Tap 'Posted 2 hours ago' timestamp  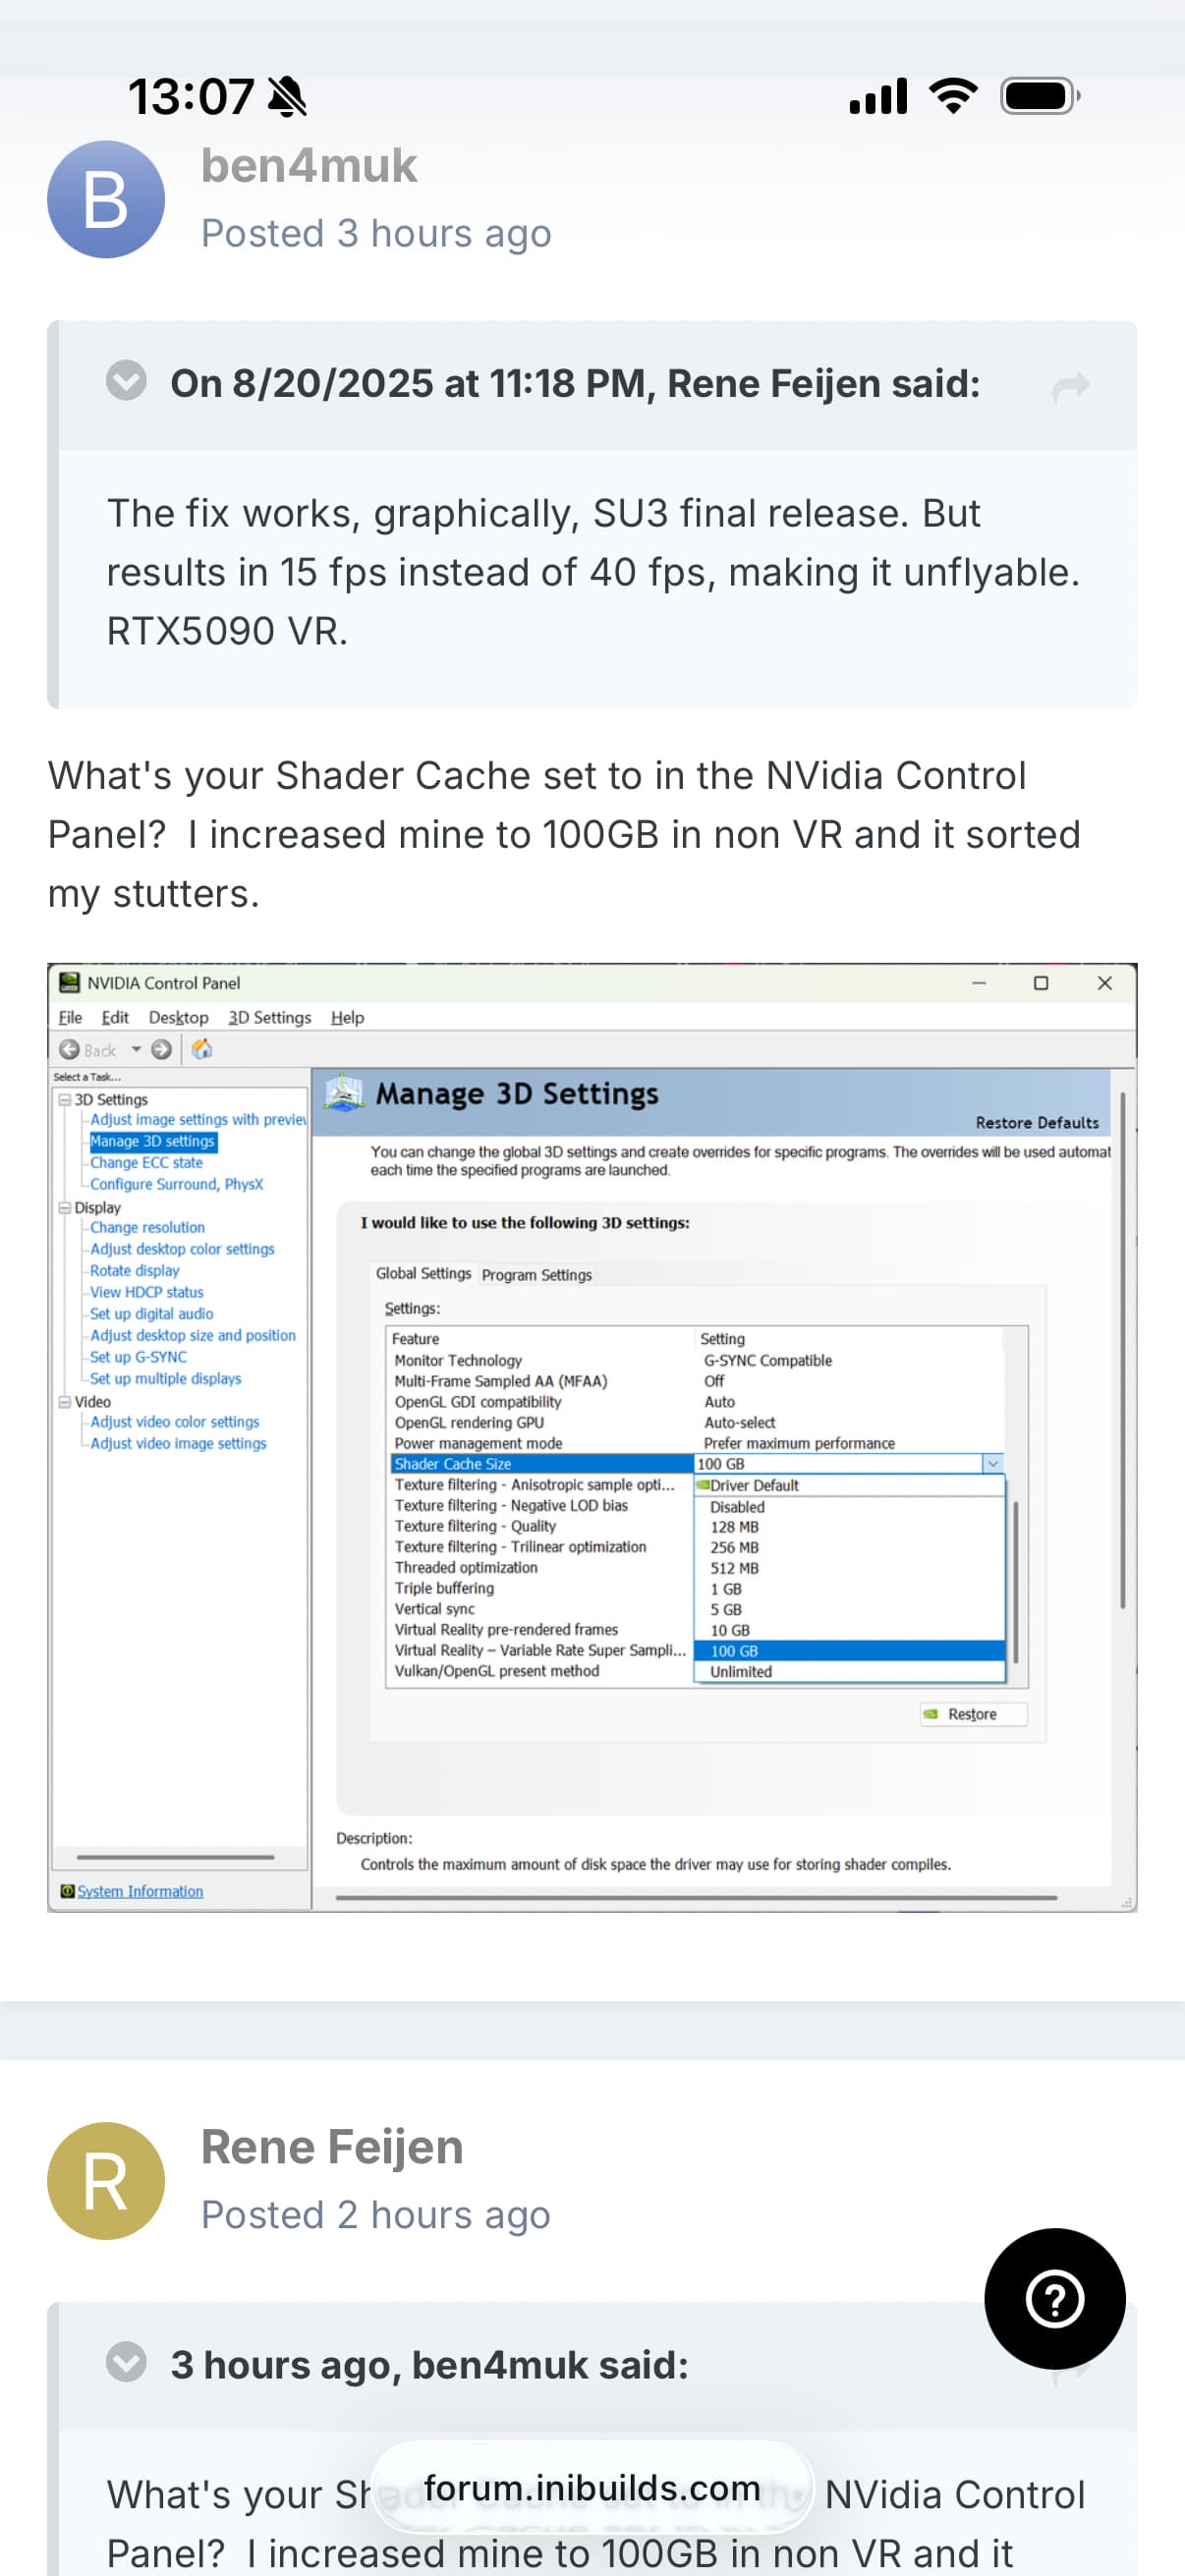(376, 2215)
